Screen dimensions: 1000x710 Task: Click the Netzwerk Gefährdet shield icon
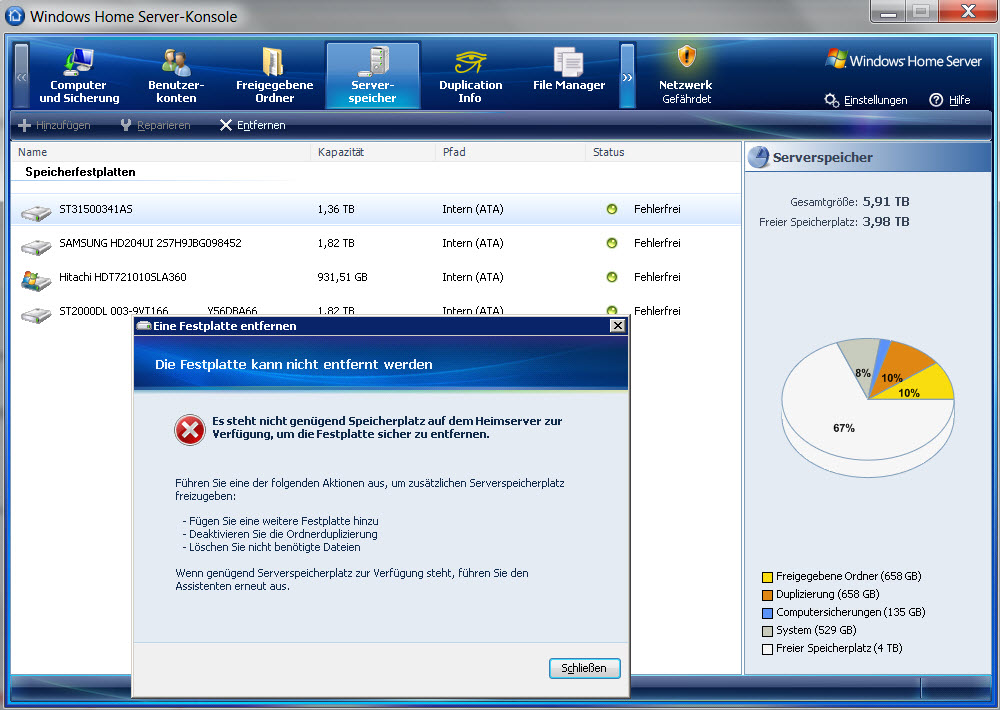pos(686,57)
